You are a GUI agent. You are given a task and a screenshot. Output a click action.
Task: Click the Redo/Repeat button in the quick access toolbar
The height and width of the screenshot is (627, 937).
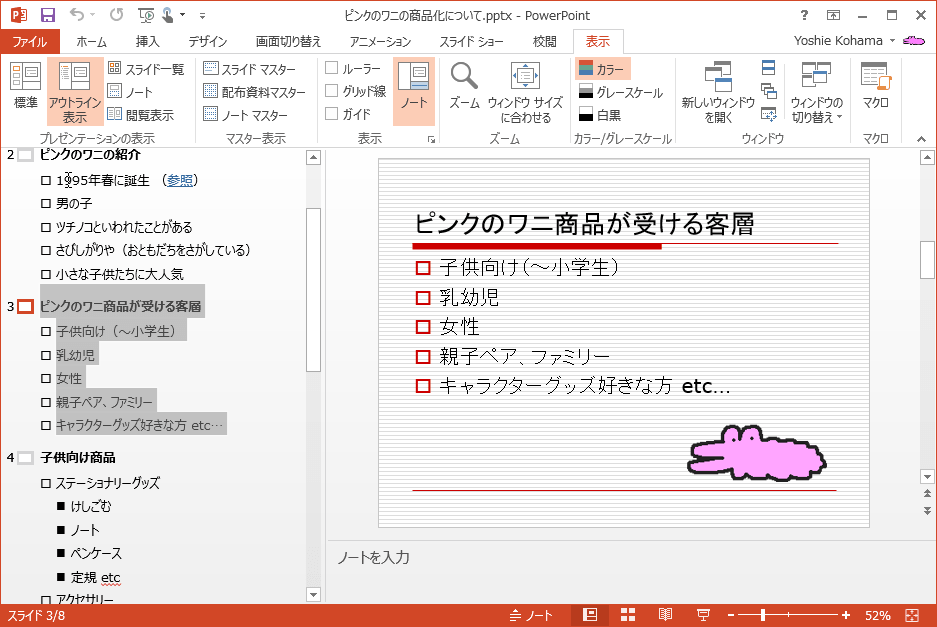pos(117,14)
